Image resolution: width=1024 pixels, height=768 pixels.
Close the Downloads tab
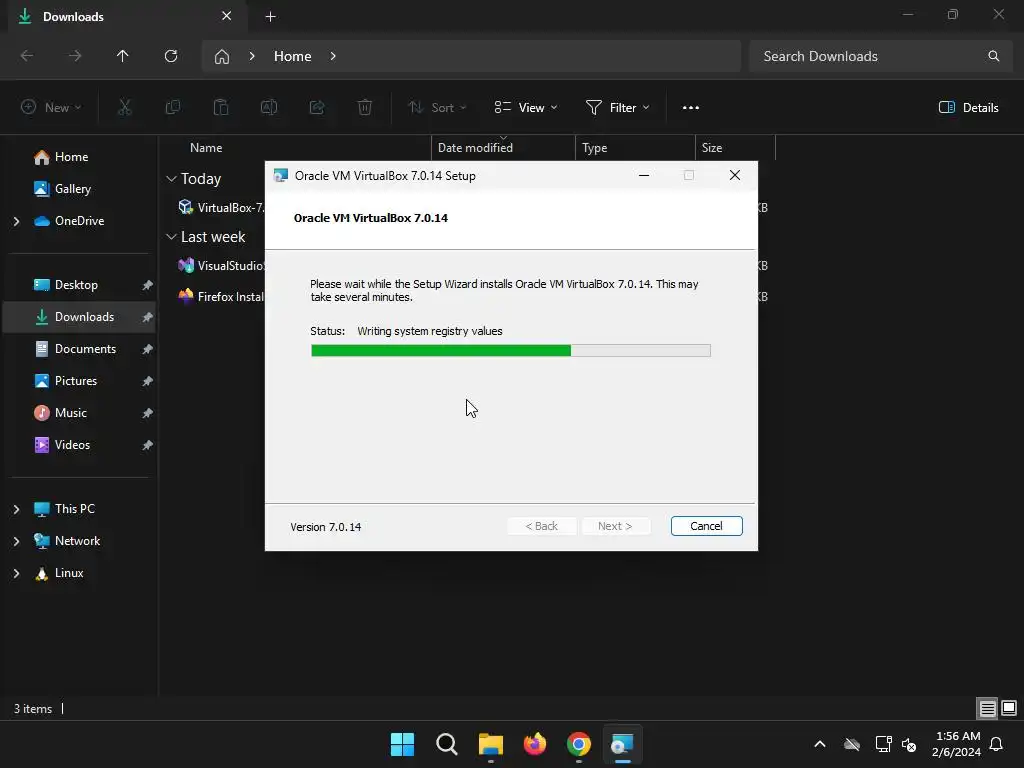(x=227, y=16)
